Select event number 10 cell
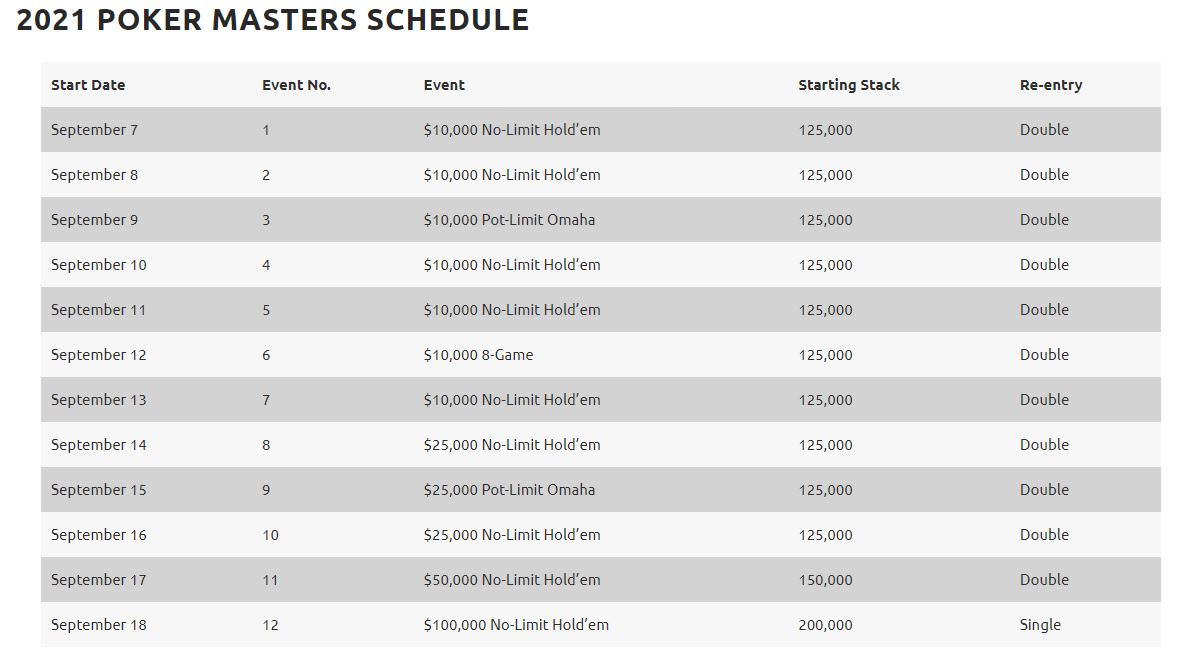 tap(270, 535)
